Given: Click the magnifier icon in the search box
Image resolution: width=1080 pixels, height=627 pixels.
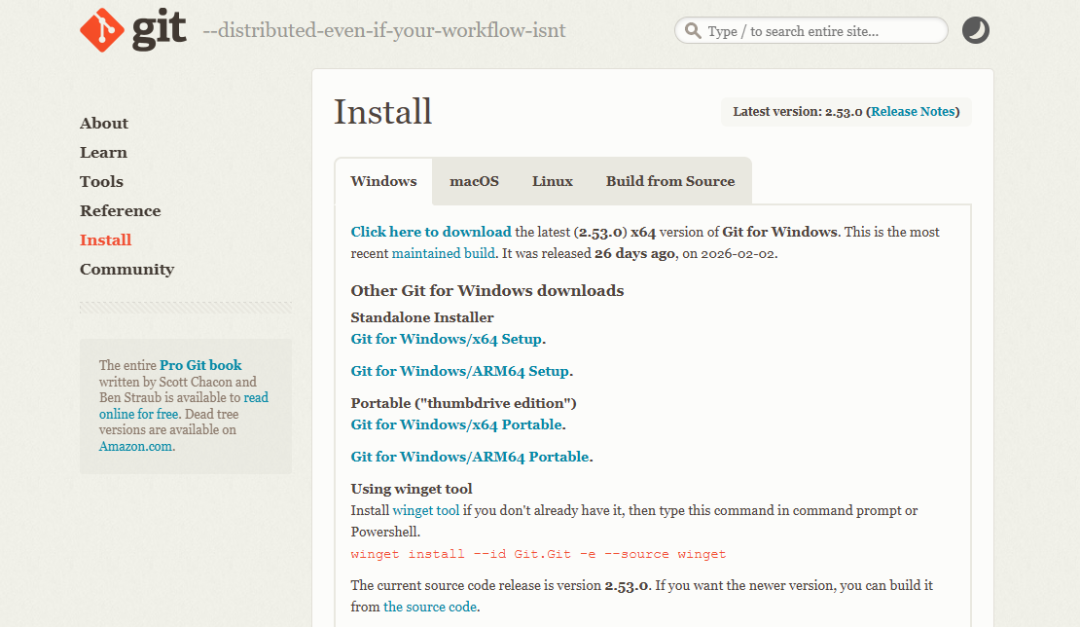Looking at the screenshot, I should pyautogui.click(x=693, y=31).
